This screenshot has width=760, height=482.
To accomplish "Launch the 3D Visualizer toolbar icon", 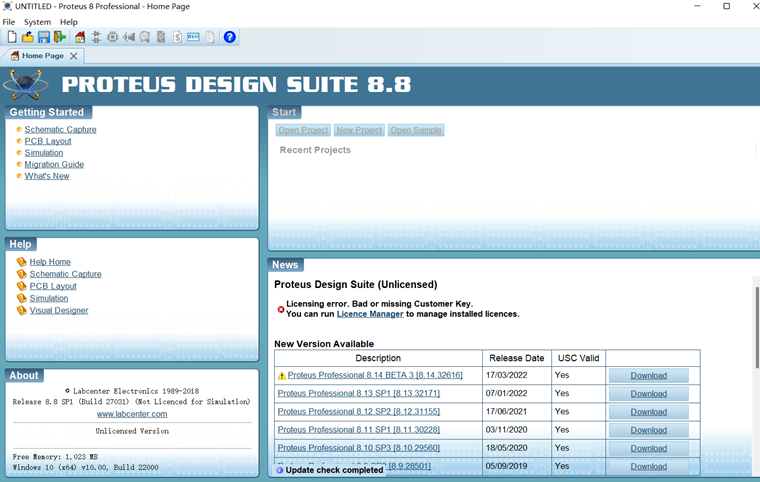I will tap(129, 37).
